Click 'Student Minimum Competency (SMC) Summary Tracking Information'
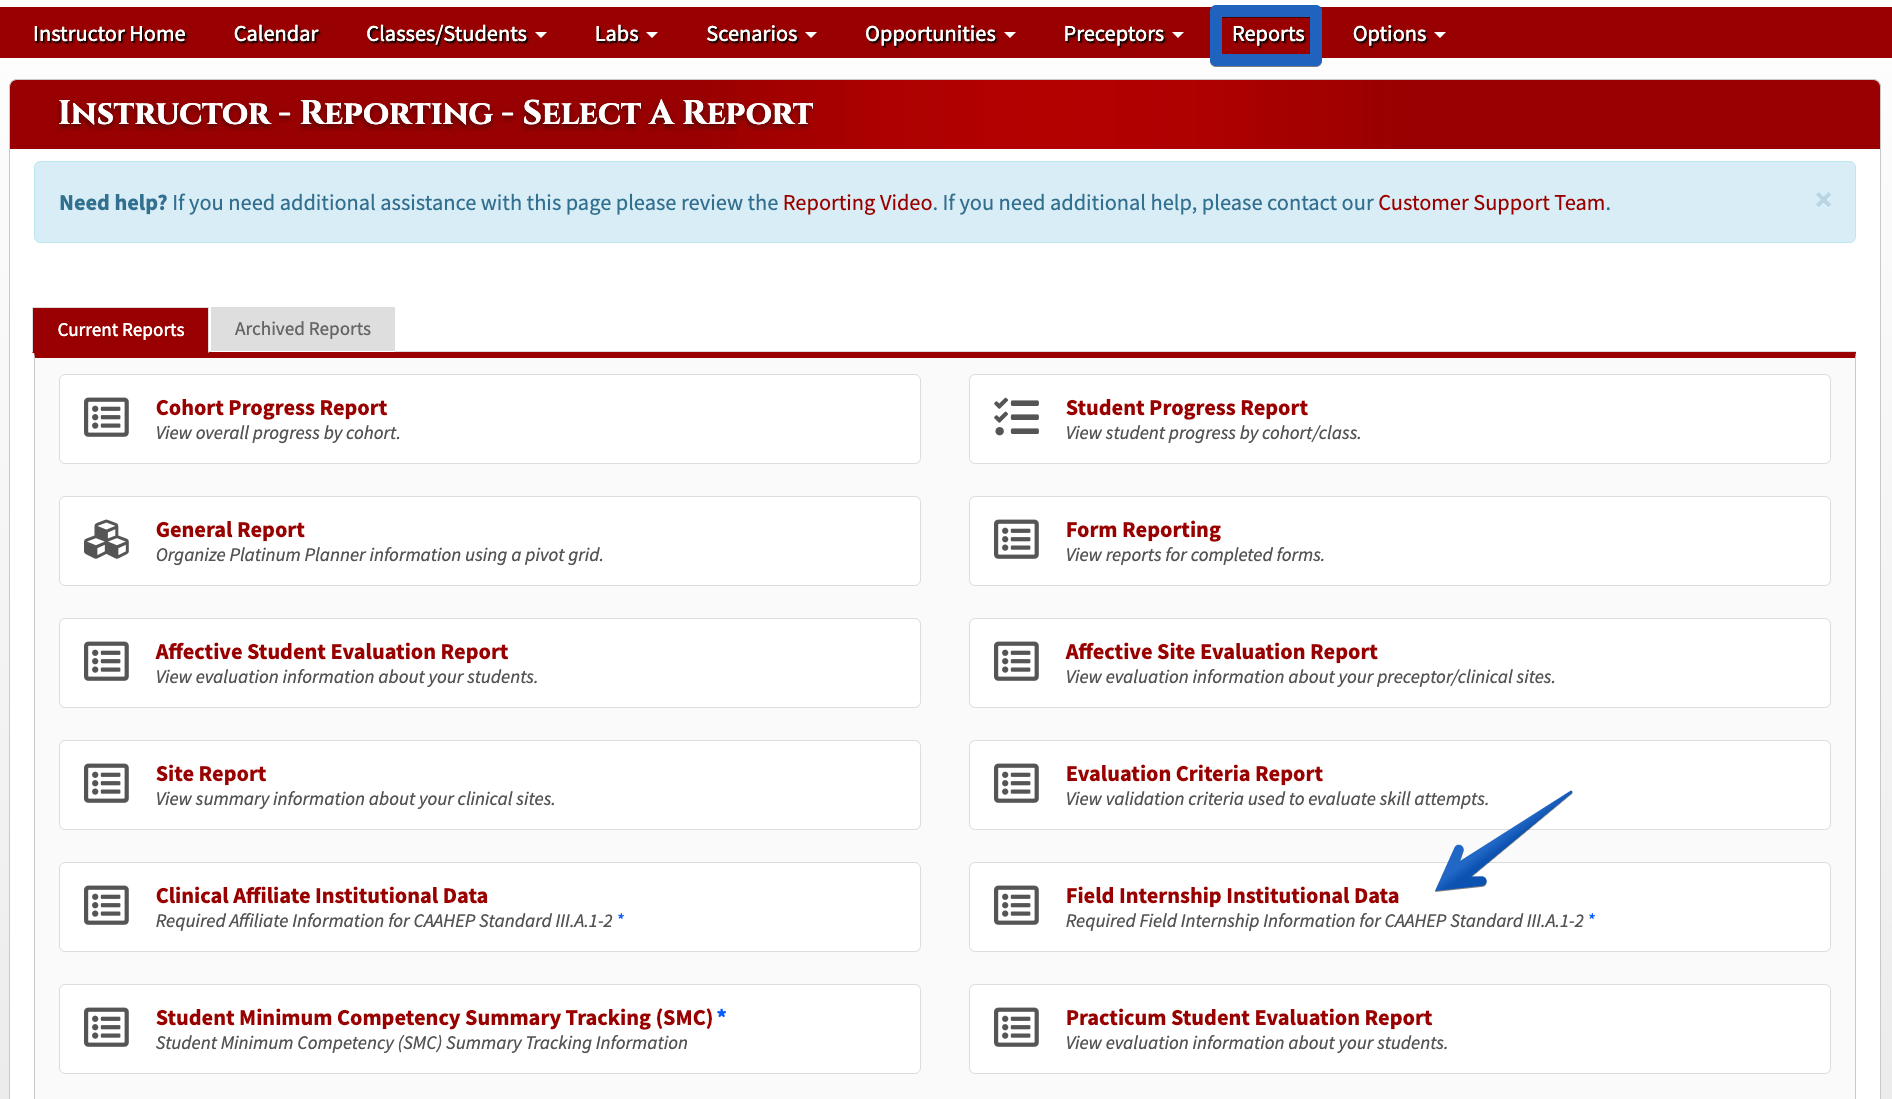Image resolution: width=1892 pixels, height=1099 pixels. [x=422, y=1043]
